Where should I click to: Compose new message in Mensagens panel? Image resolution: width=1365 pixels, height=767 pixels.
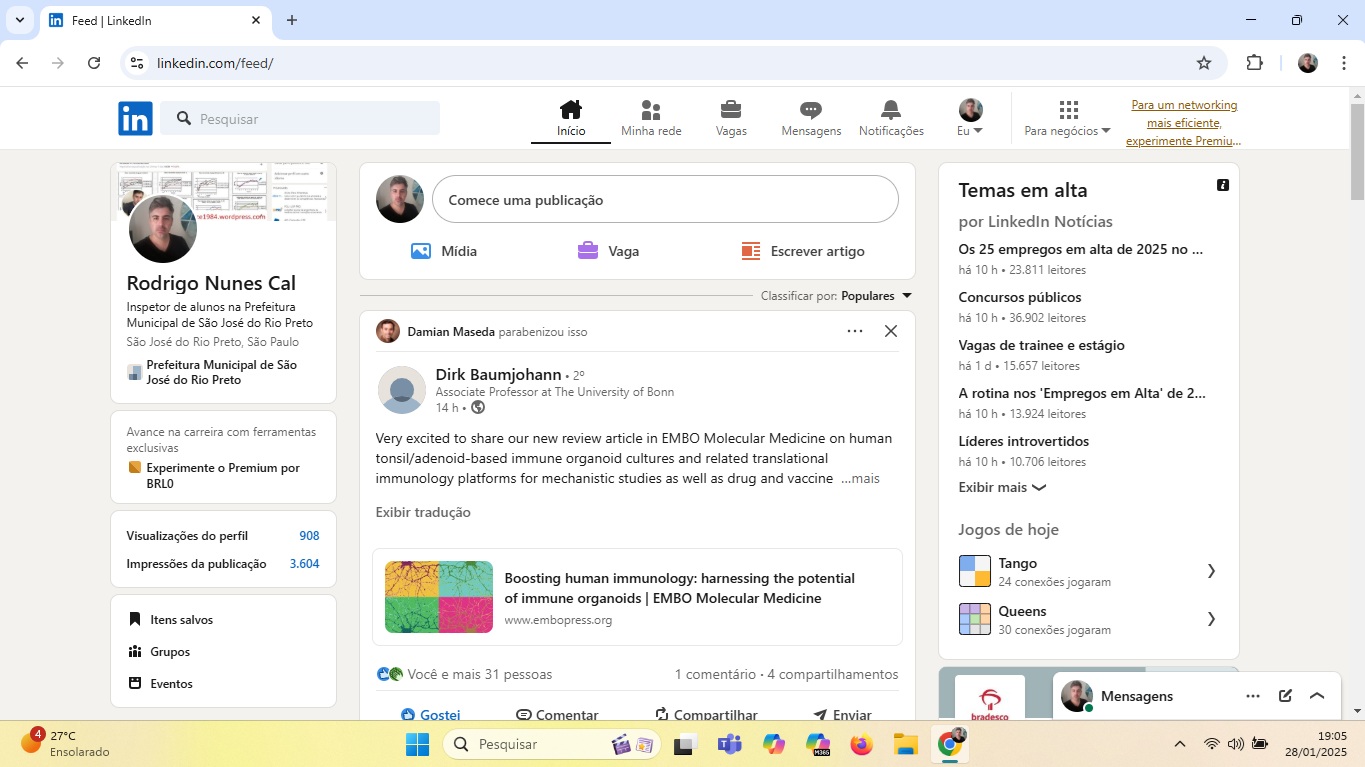tap(1285, 696)
